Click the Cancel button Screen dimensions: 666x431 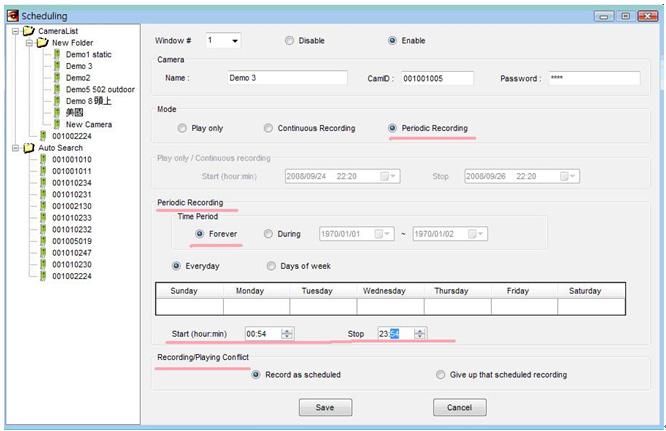(459, 407)
